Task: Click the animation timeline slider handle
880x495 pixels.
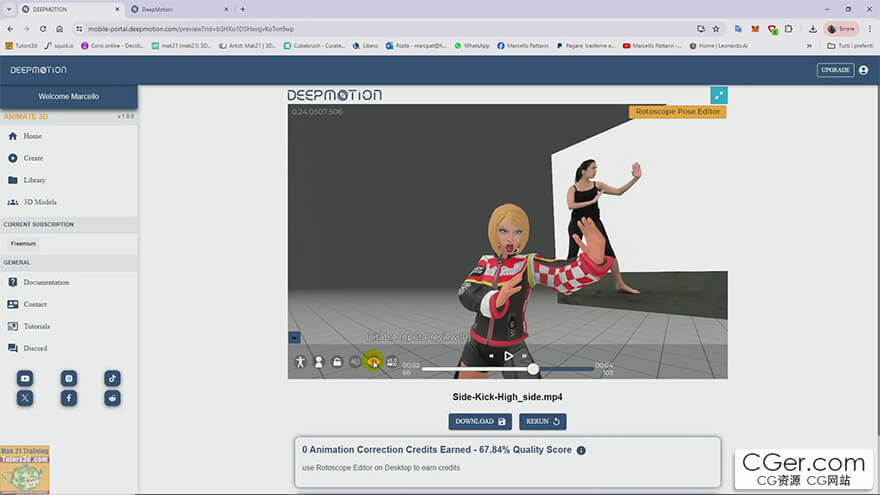Action: click(x=533, y=369)
